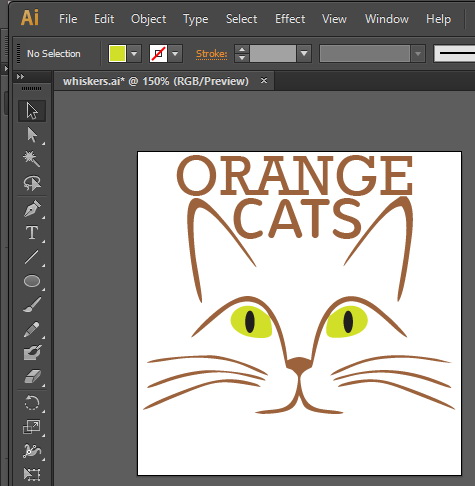This screenshot has height=486, width=475.
Task: Select the Rotate tool
Action: pos(32,403)
